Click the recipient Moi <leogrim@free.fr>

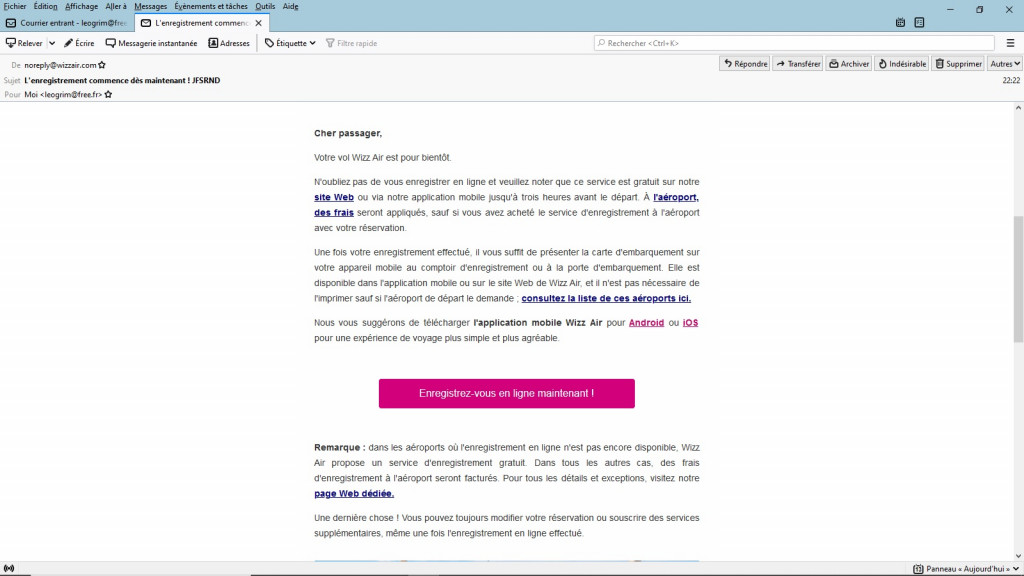pos(63,95)
